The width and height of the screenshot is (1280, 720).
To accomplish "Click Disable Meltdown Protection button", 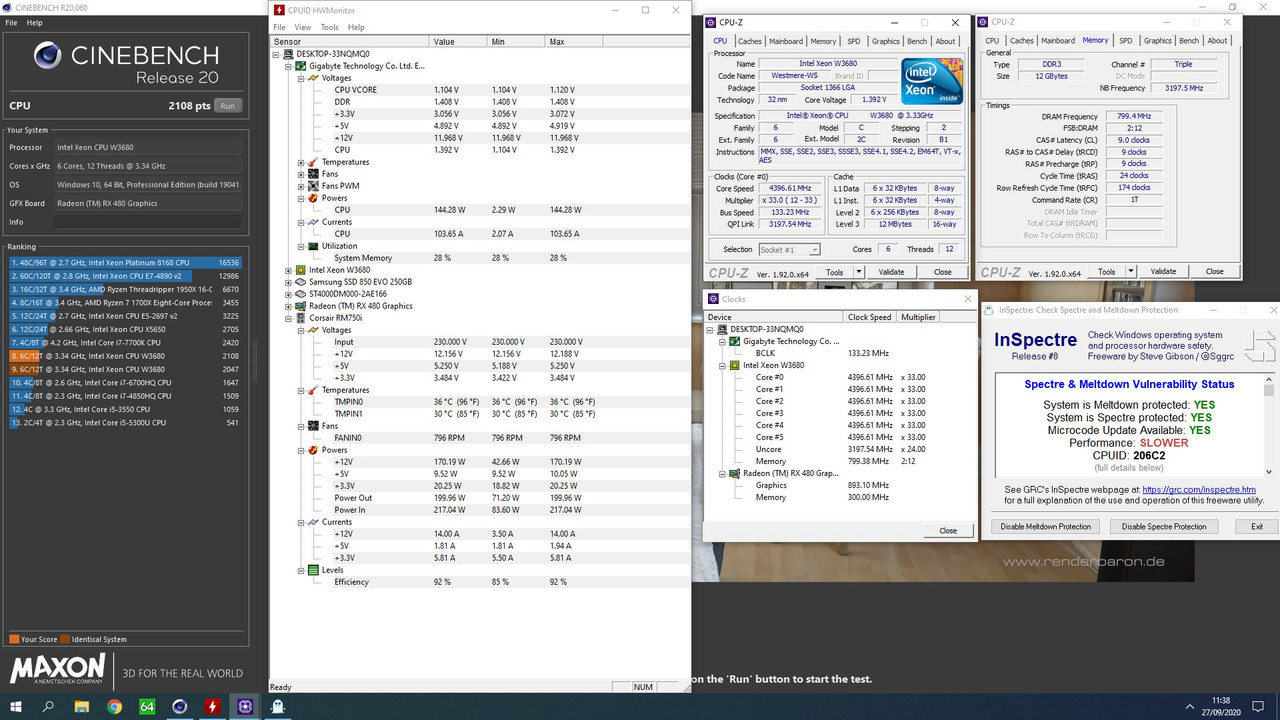I will coord(1046,526).
